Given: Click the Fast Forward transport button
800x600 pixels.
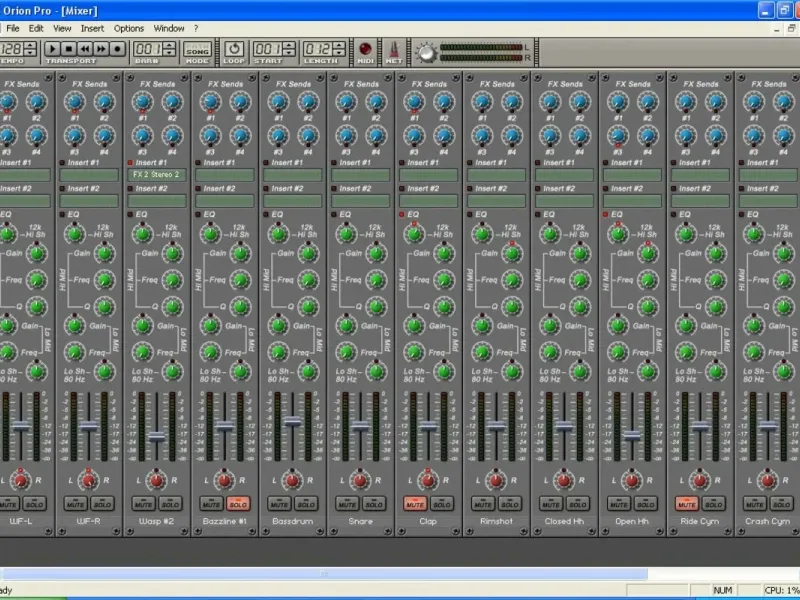Looking at the screenshot, I should [101, 48].
